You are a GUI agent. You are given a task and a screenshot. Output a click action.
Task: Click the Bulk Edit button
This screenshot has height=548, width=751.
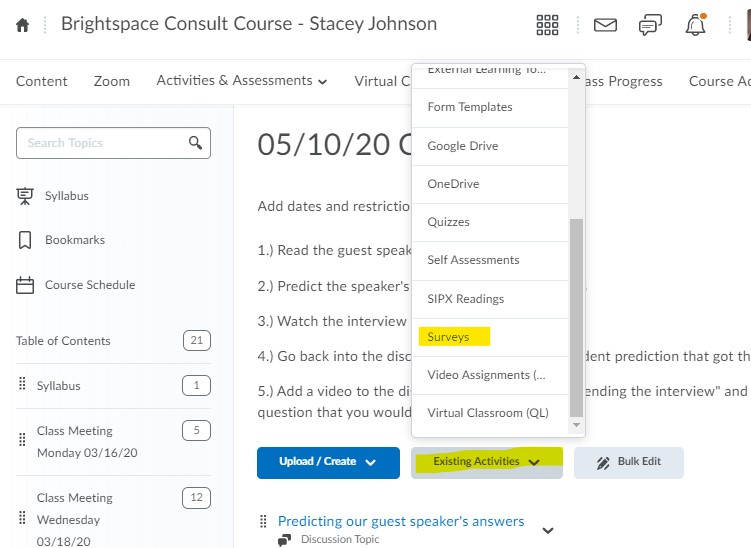[x=629, y=462]
